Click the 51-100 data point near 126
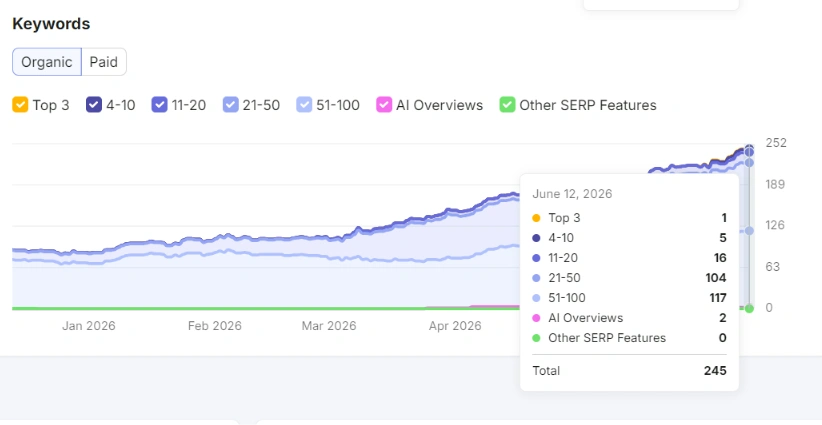 click(x=749, y=231)
